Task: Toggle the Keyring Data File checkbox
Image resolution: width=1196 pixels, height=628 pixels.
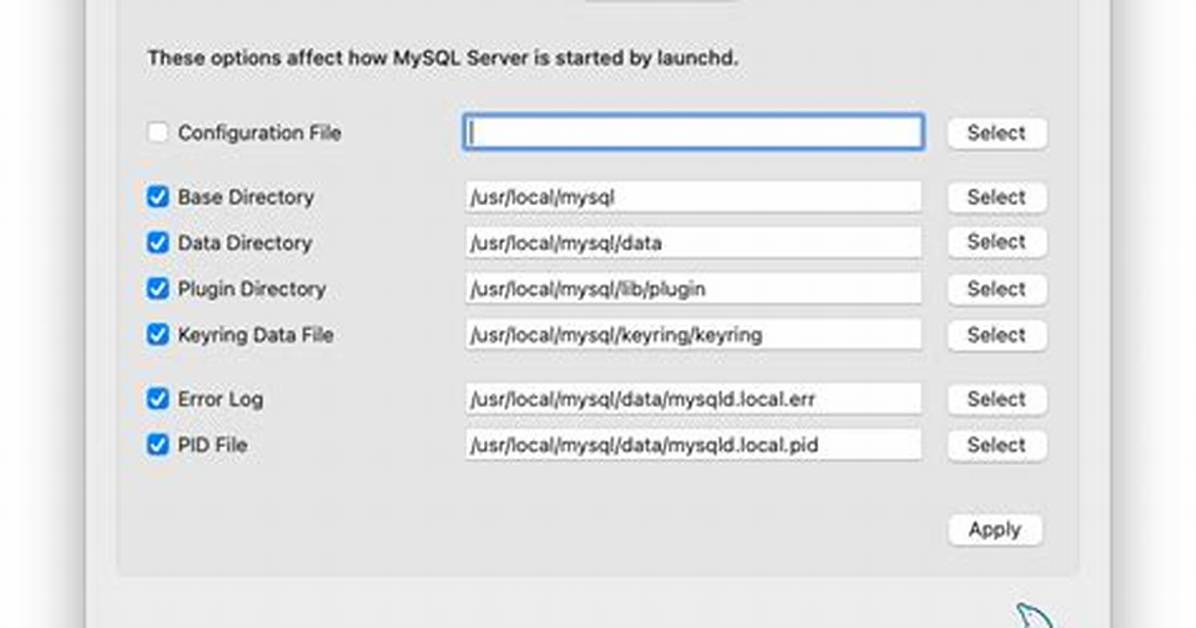Action: tap(158, 334)
